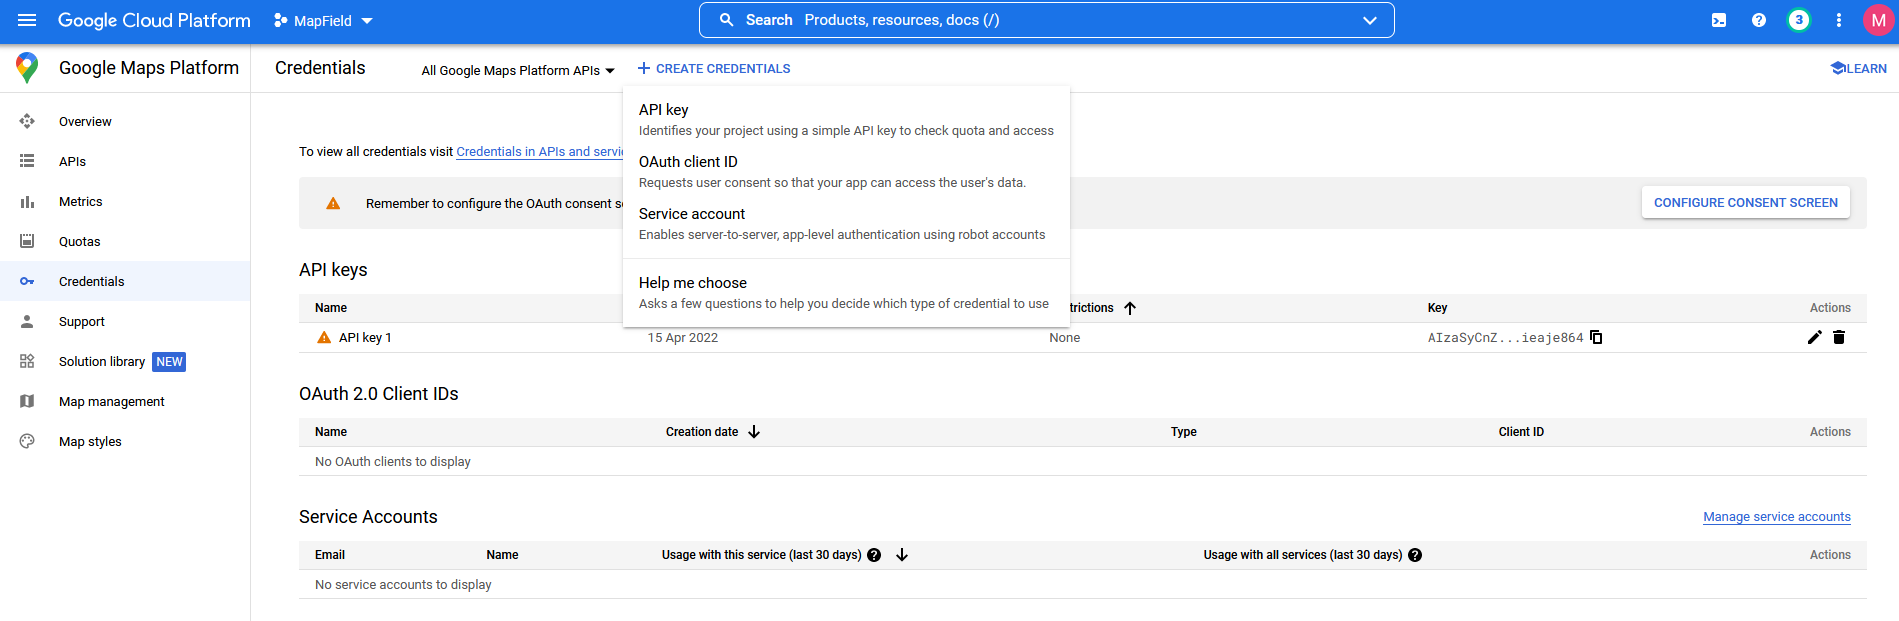Screen dimensions: 1899x621
Task: Sort OAuth clients by Creation date
Action: coord(713,432)
